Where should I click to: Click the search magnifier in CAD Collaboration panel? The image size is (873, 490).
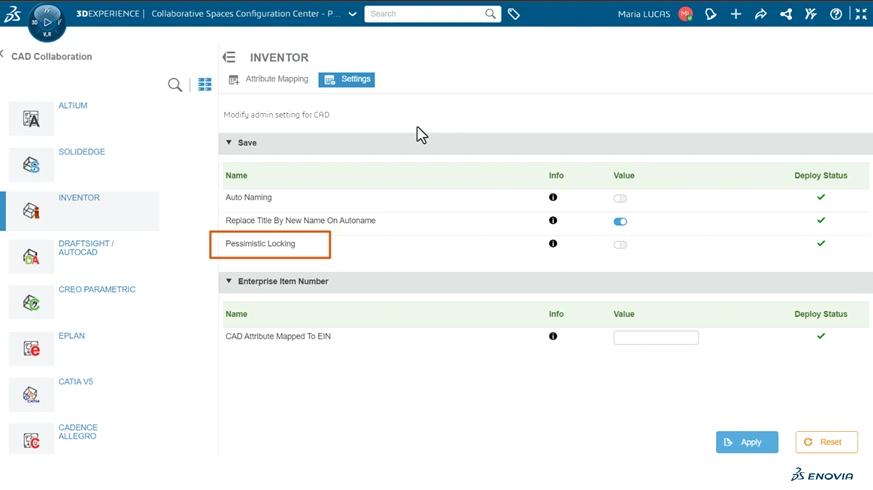175,85
